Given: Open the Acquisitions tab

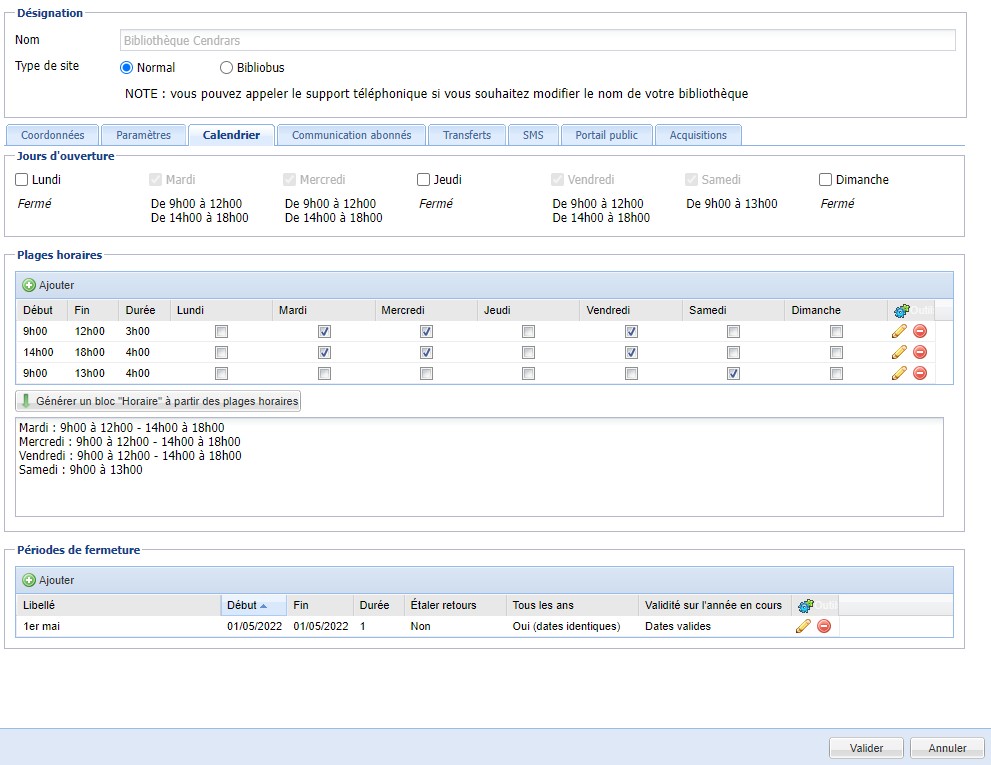Looking at the screenshot, I should tap(698, 134).
